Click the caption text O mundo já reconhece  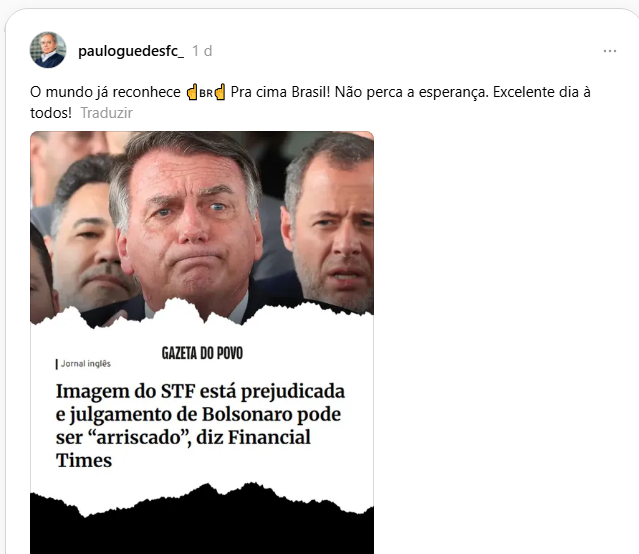(105, 92)
